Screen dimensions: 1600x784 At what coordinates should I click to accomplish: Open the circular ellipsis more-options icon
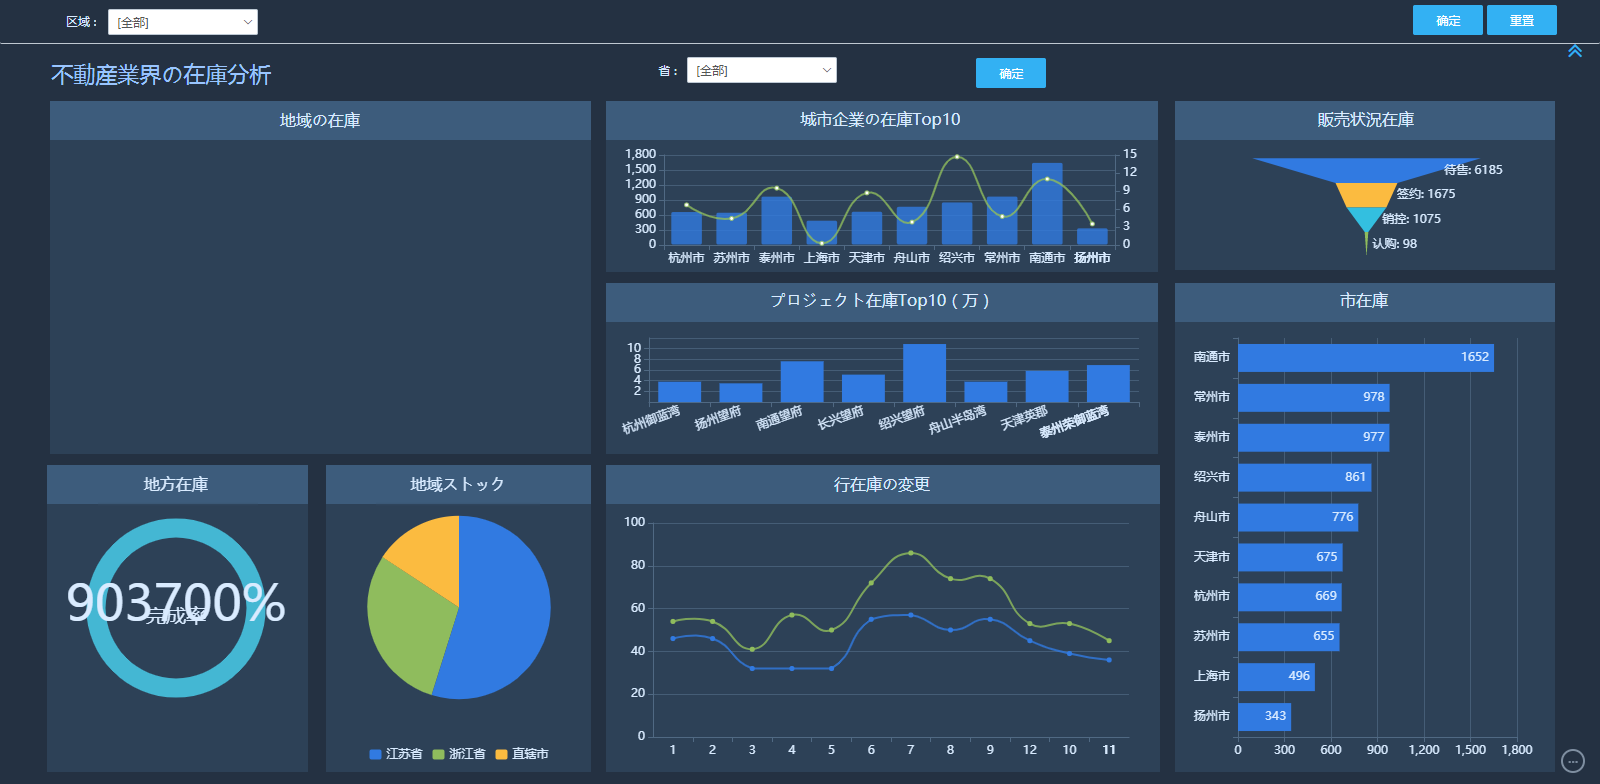coord(1573,761)
